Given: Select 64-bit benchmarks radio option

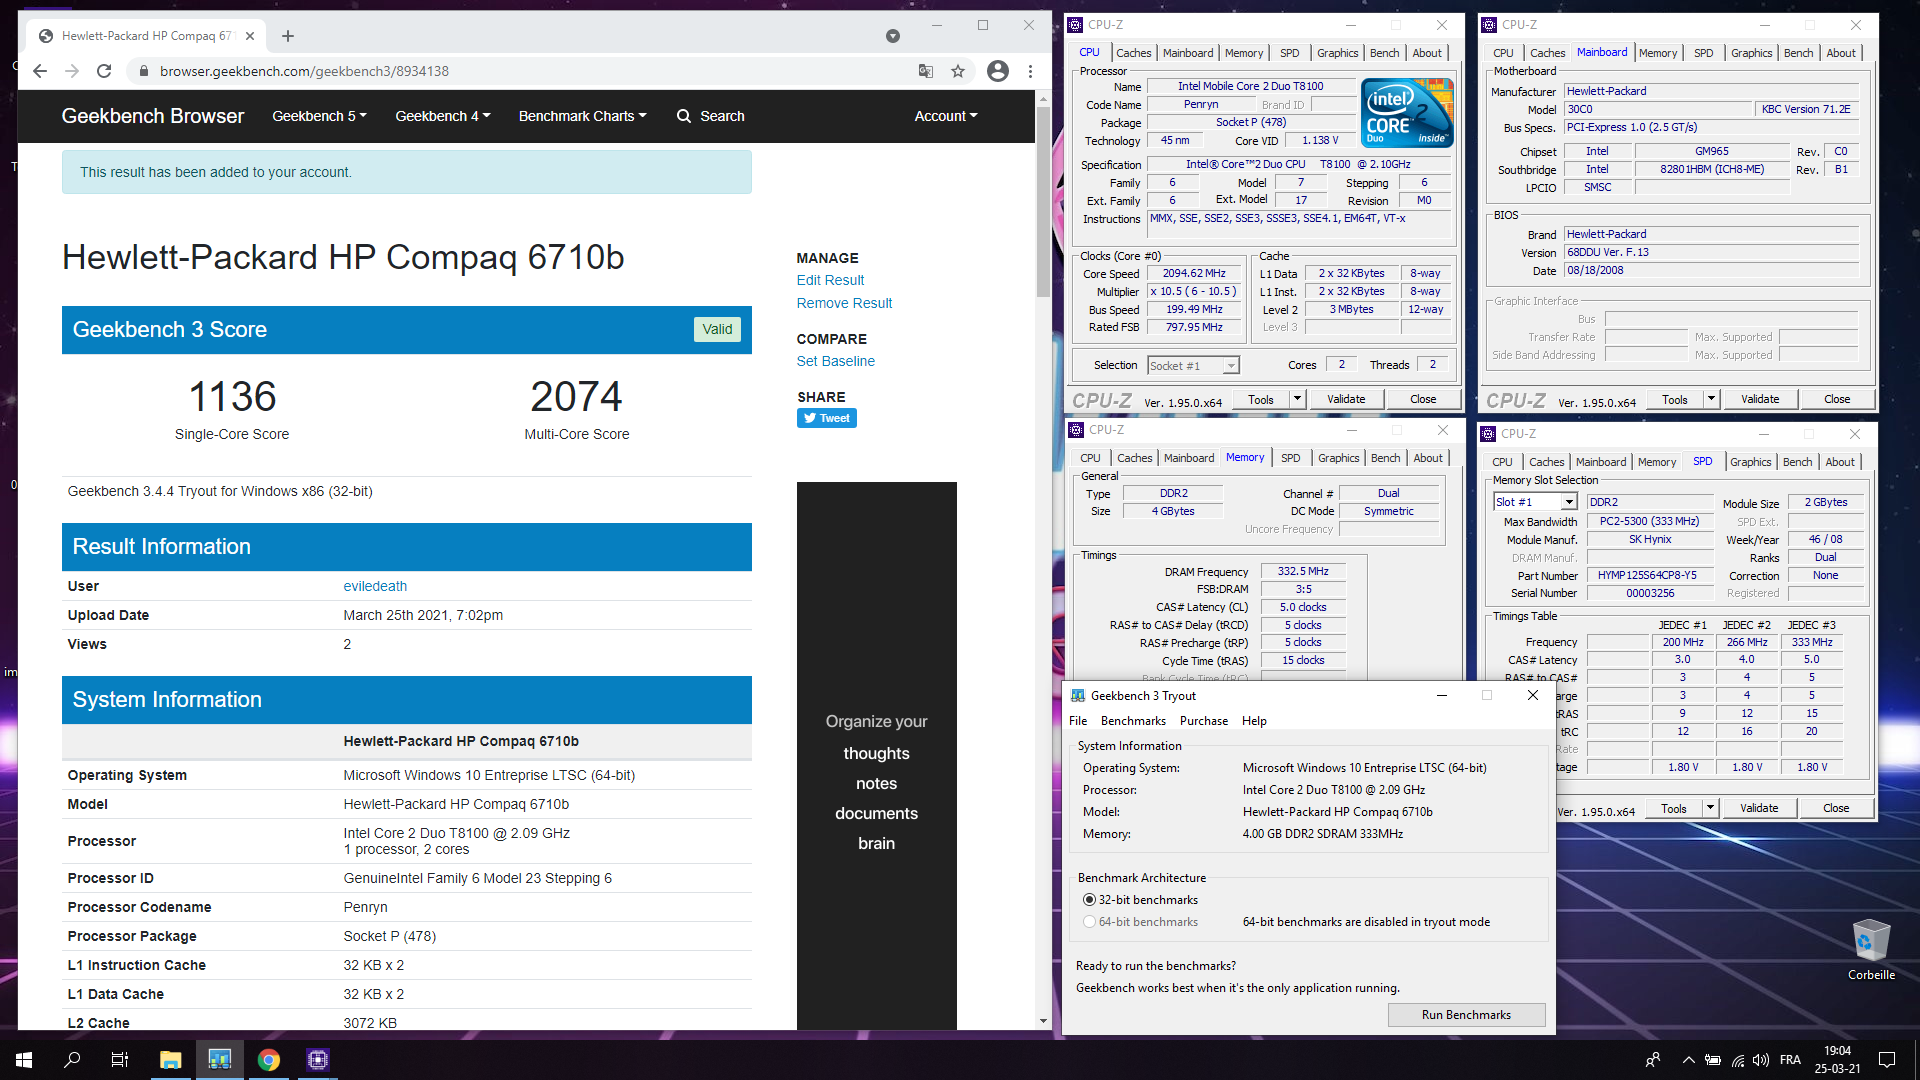Looking at the screenshot, I should pos(1089,922).
